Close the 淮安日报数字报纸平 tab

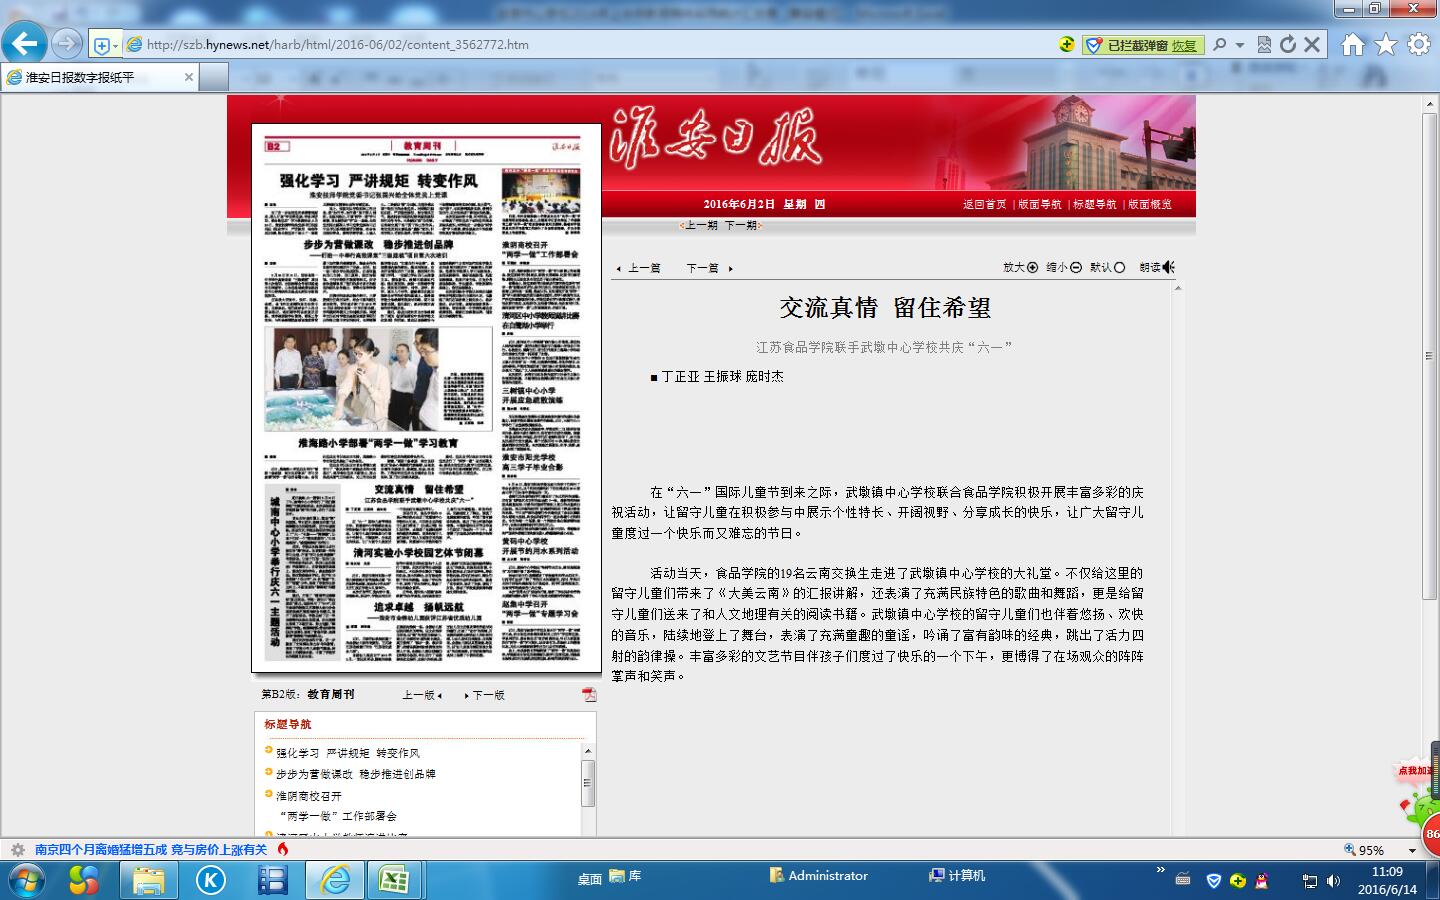188,77
